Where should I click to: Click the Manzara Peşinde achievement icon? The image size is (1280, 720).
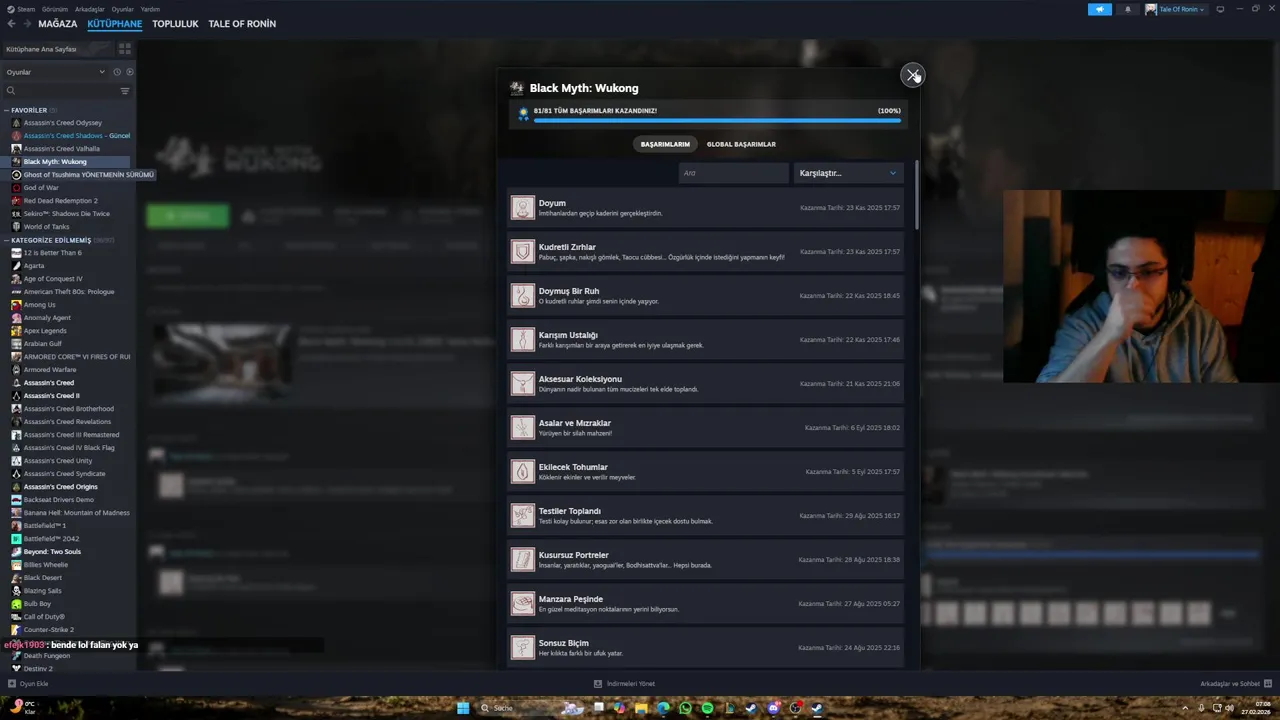click(523, 603)
